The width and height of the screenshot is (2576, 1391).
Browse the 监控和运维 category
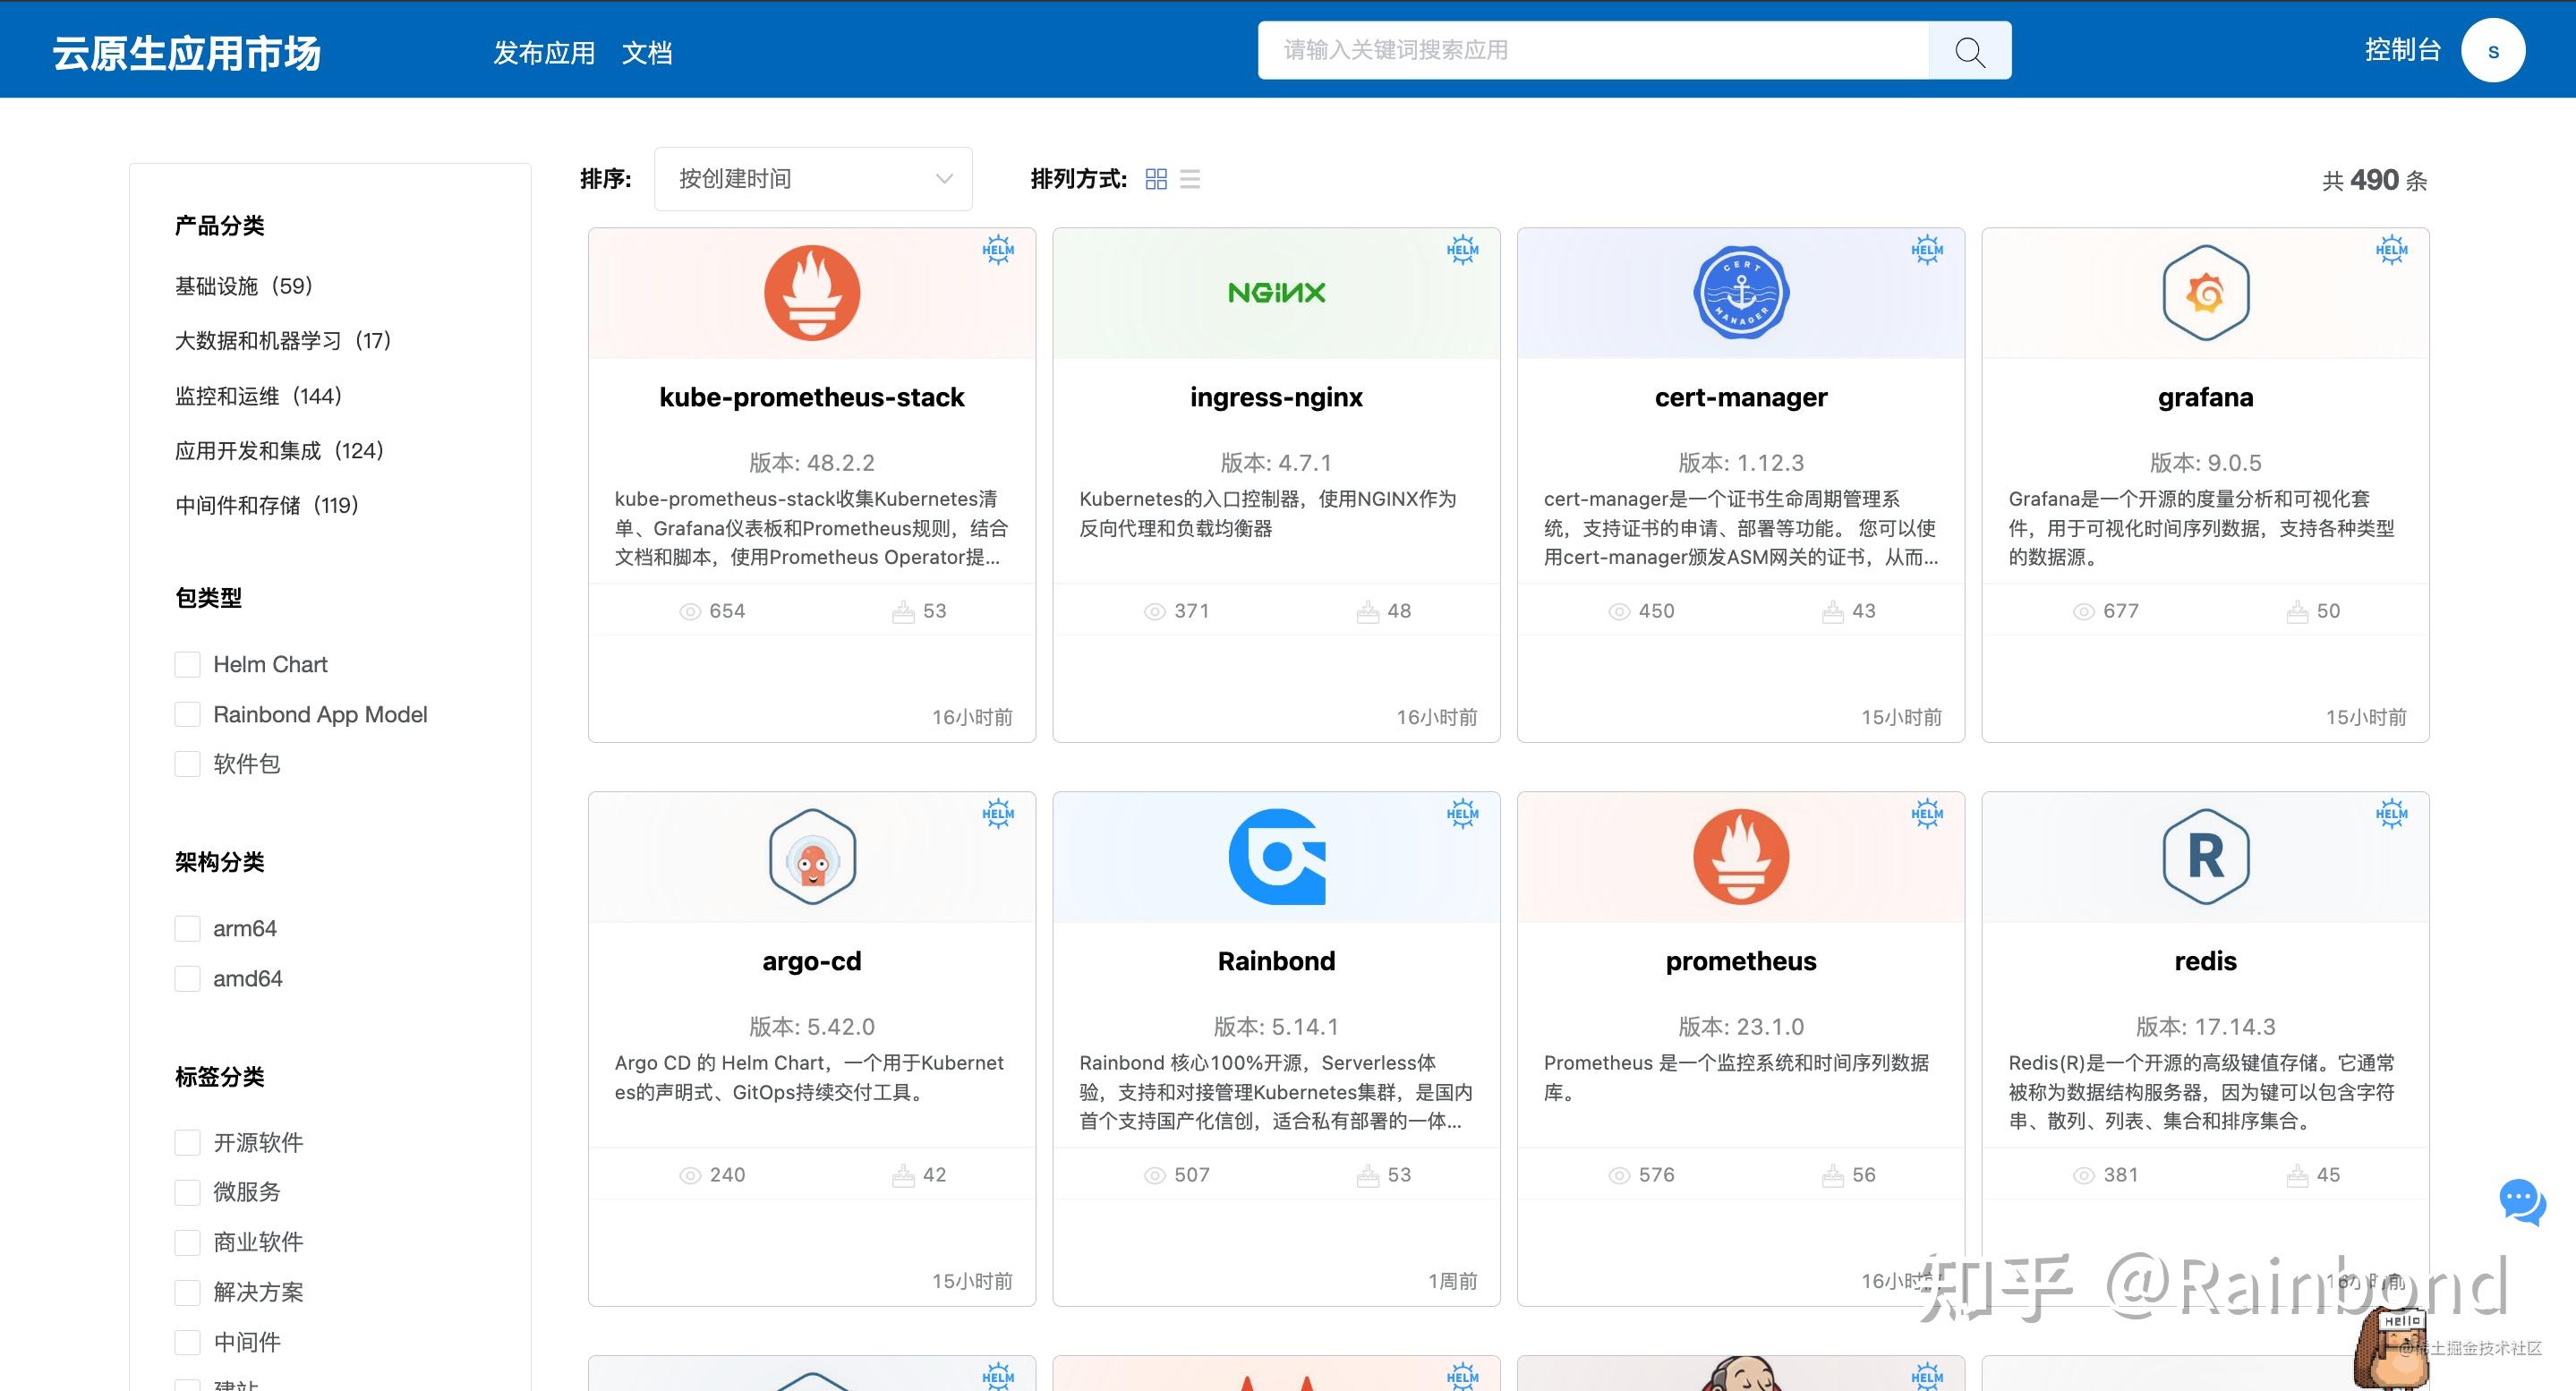point(256,395)
